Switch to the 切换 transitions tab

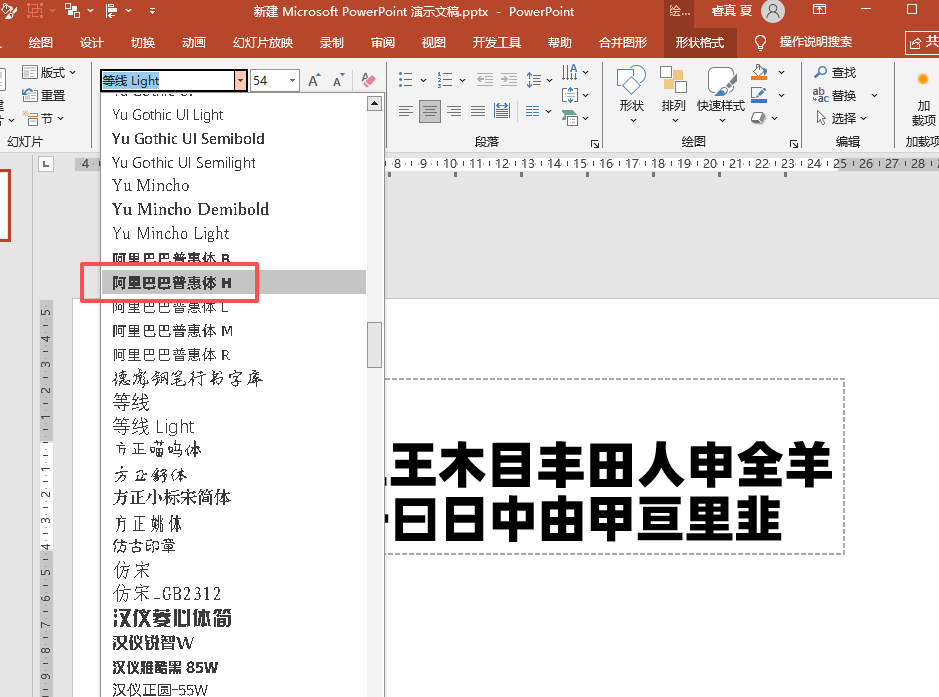point(143,43)
